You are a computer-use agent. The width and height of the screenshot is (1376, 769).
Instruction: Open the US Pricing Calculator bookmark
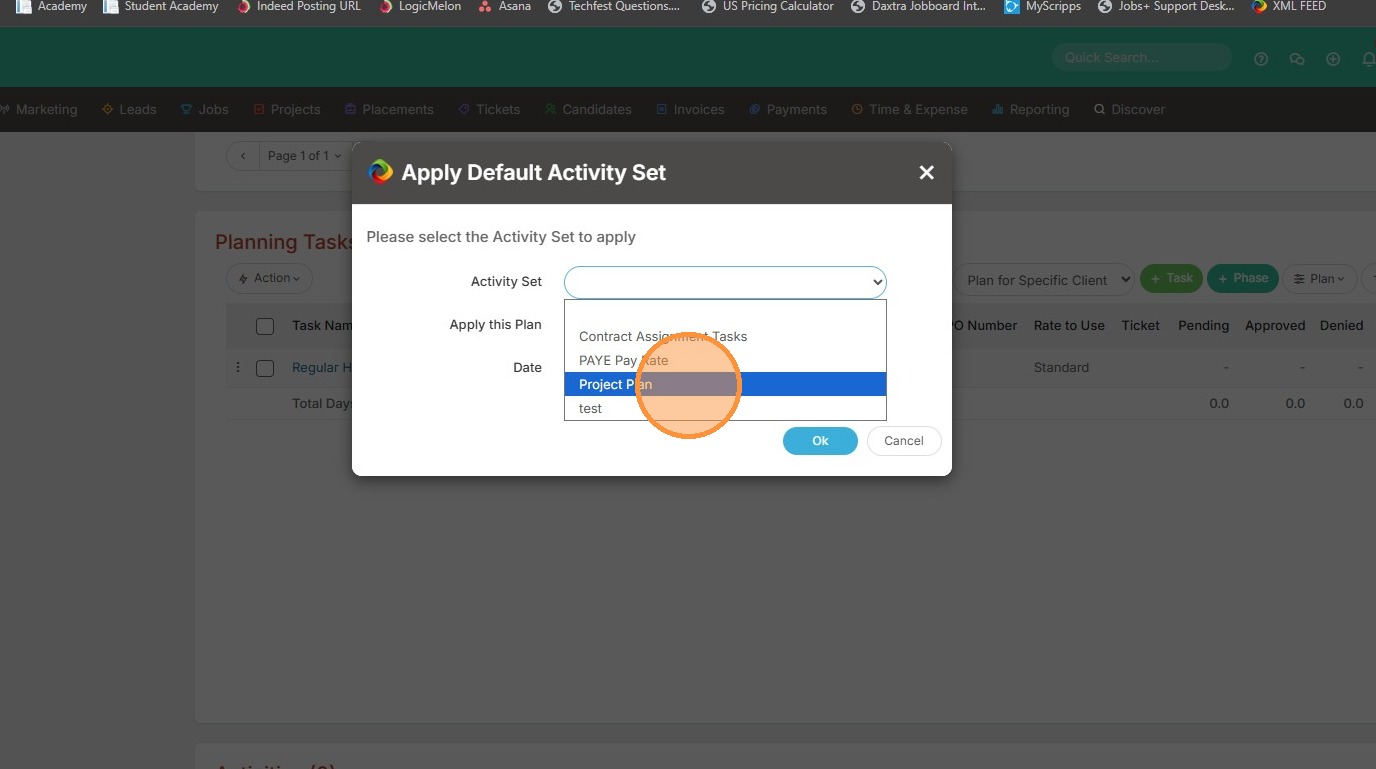[x=768, y=6]
